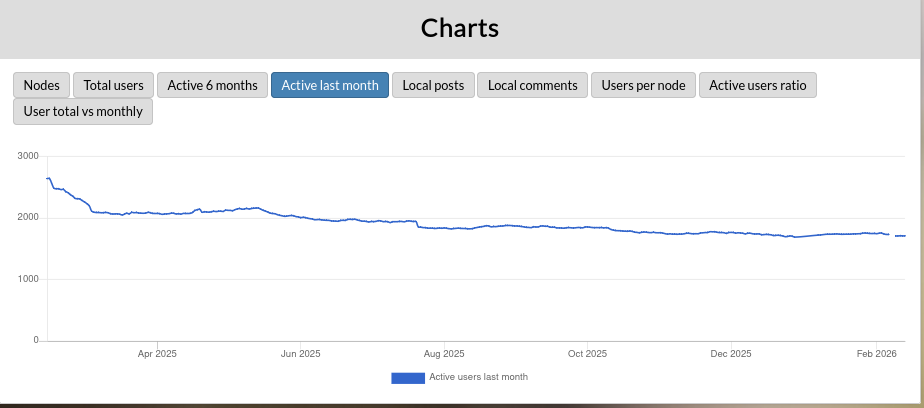The height and width of the screenshot is (408, 924).
Task: Toggle the Active users last month legend label
Action: pyautogui.click(x=478, y=377)
